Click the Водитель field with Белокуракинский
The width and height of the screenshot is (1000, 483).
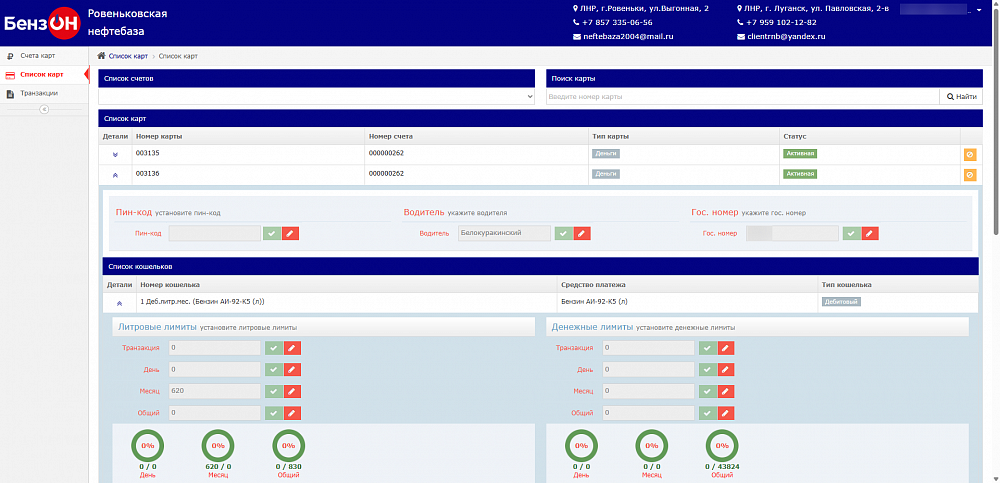(504, 234)
